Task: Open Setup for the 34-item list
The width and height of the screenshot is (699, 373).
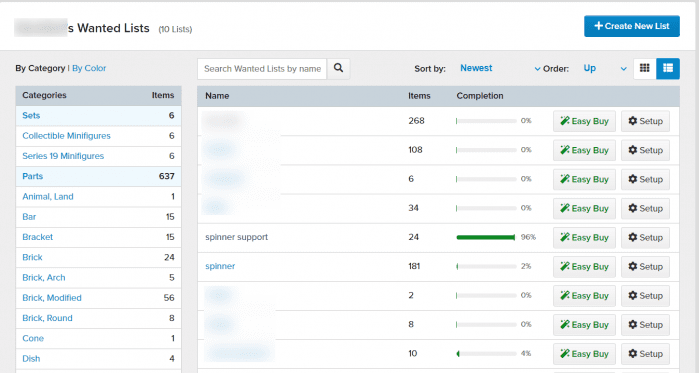Action: (x=646, y=209)
